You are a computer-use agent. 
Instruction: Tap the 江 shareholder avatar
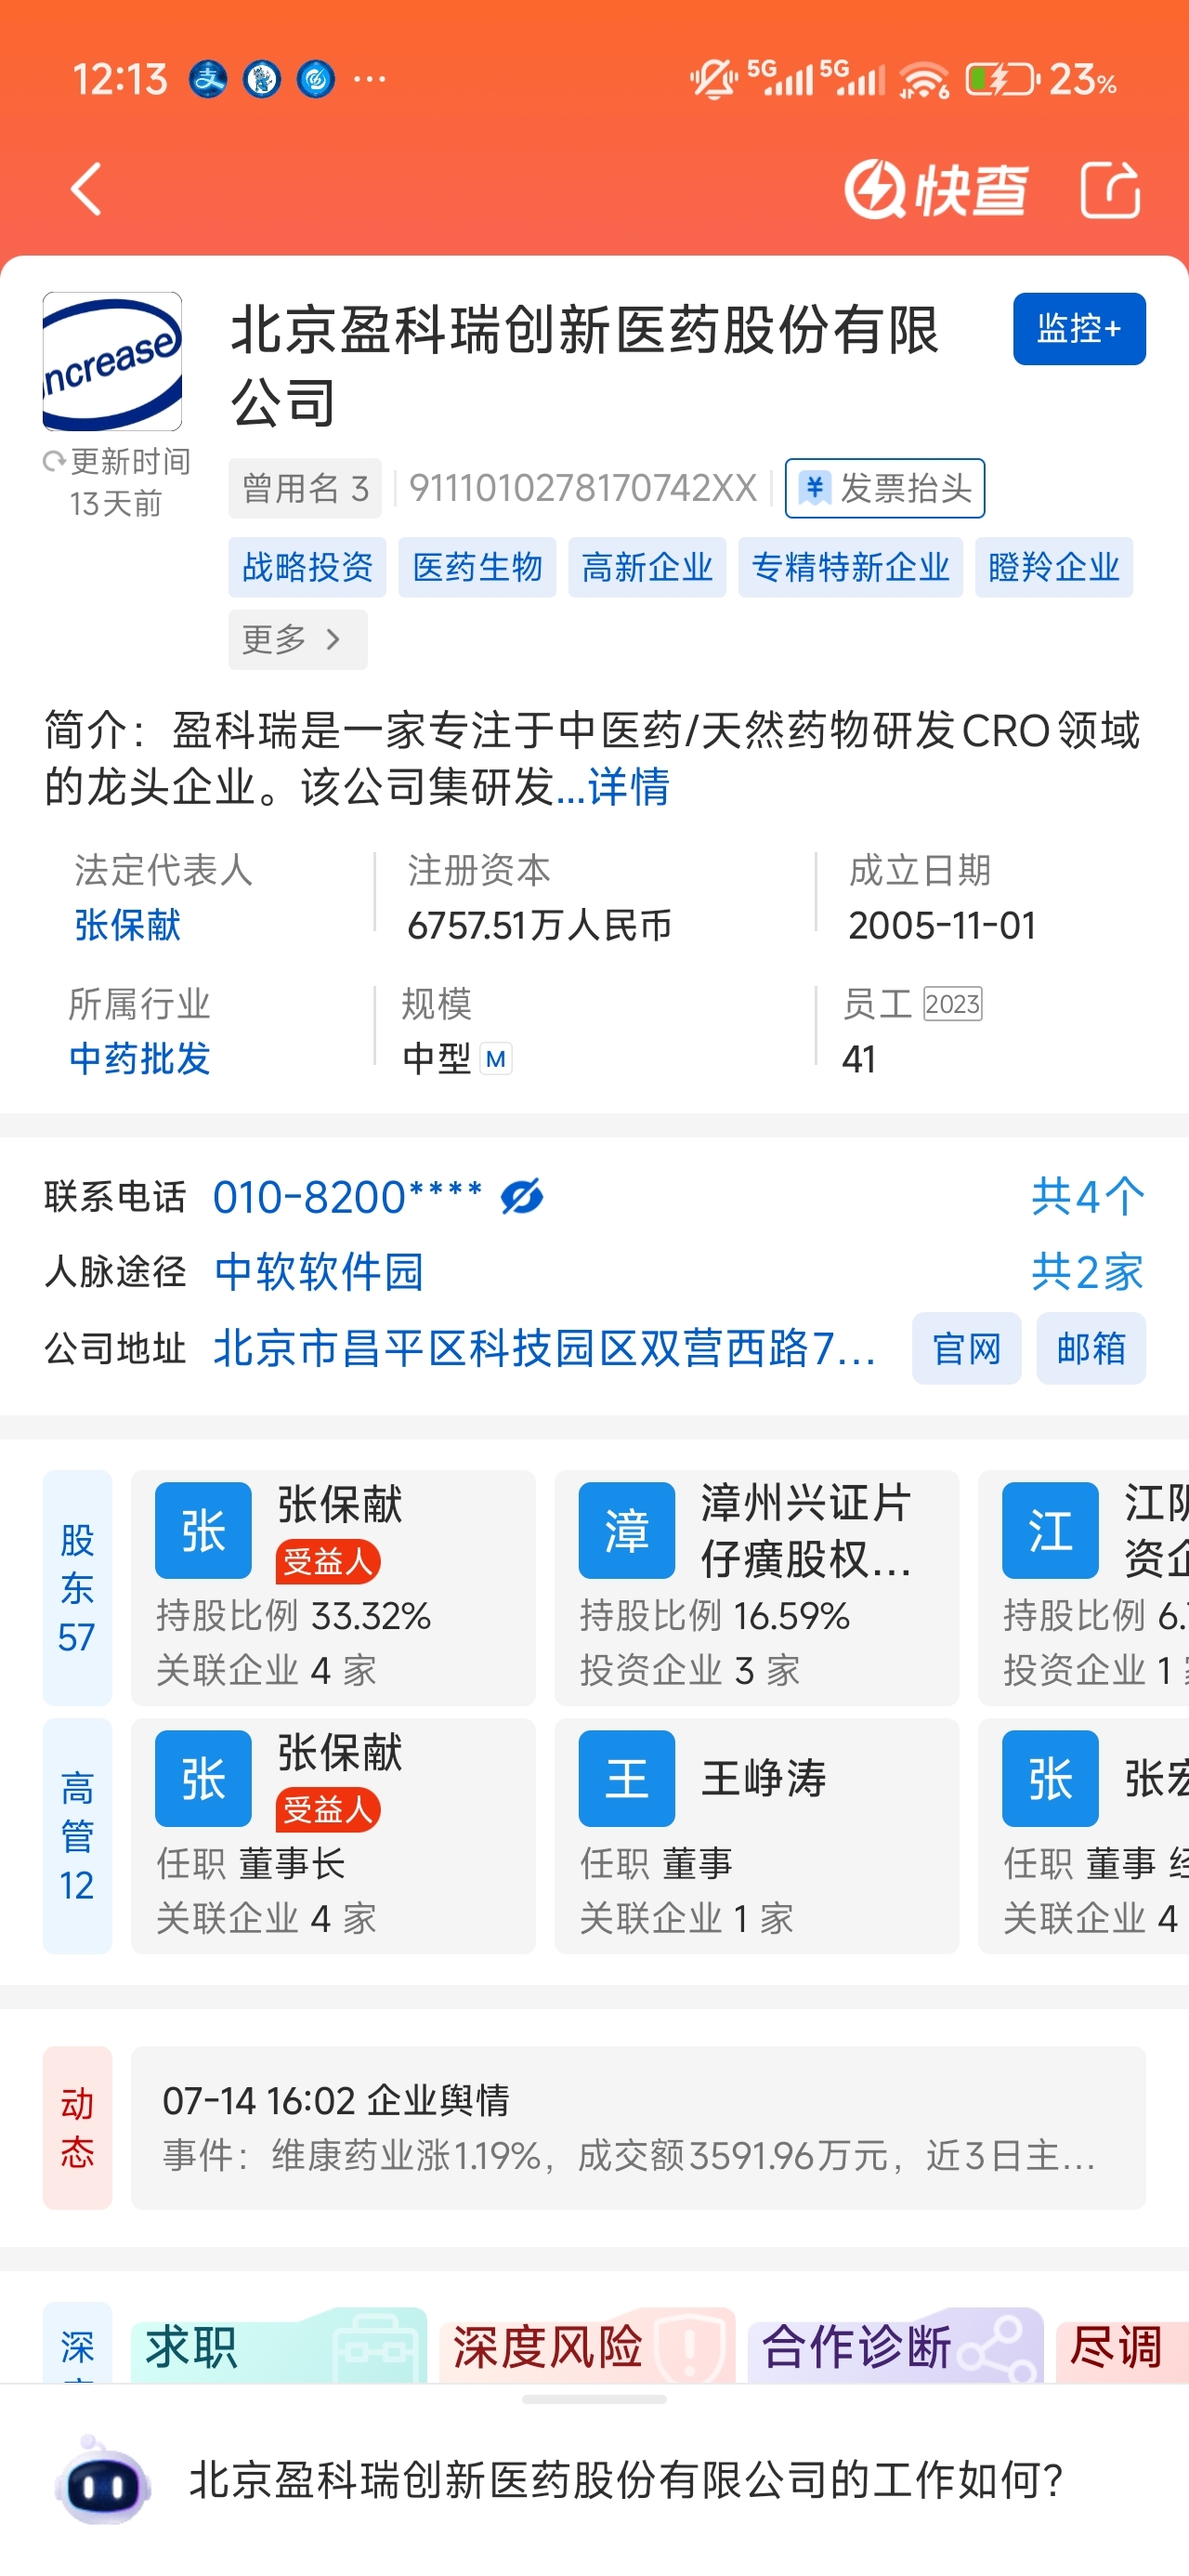(1051, 1530)
